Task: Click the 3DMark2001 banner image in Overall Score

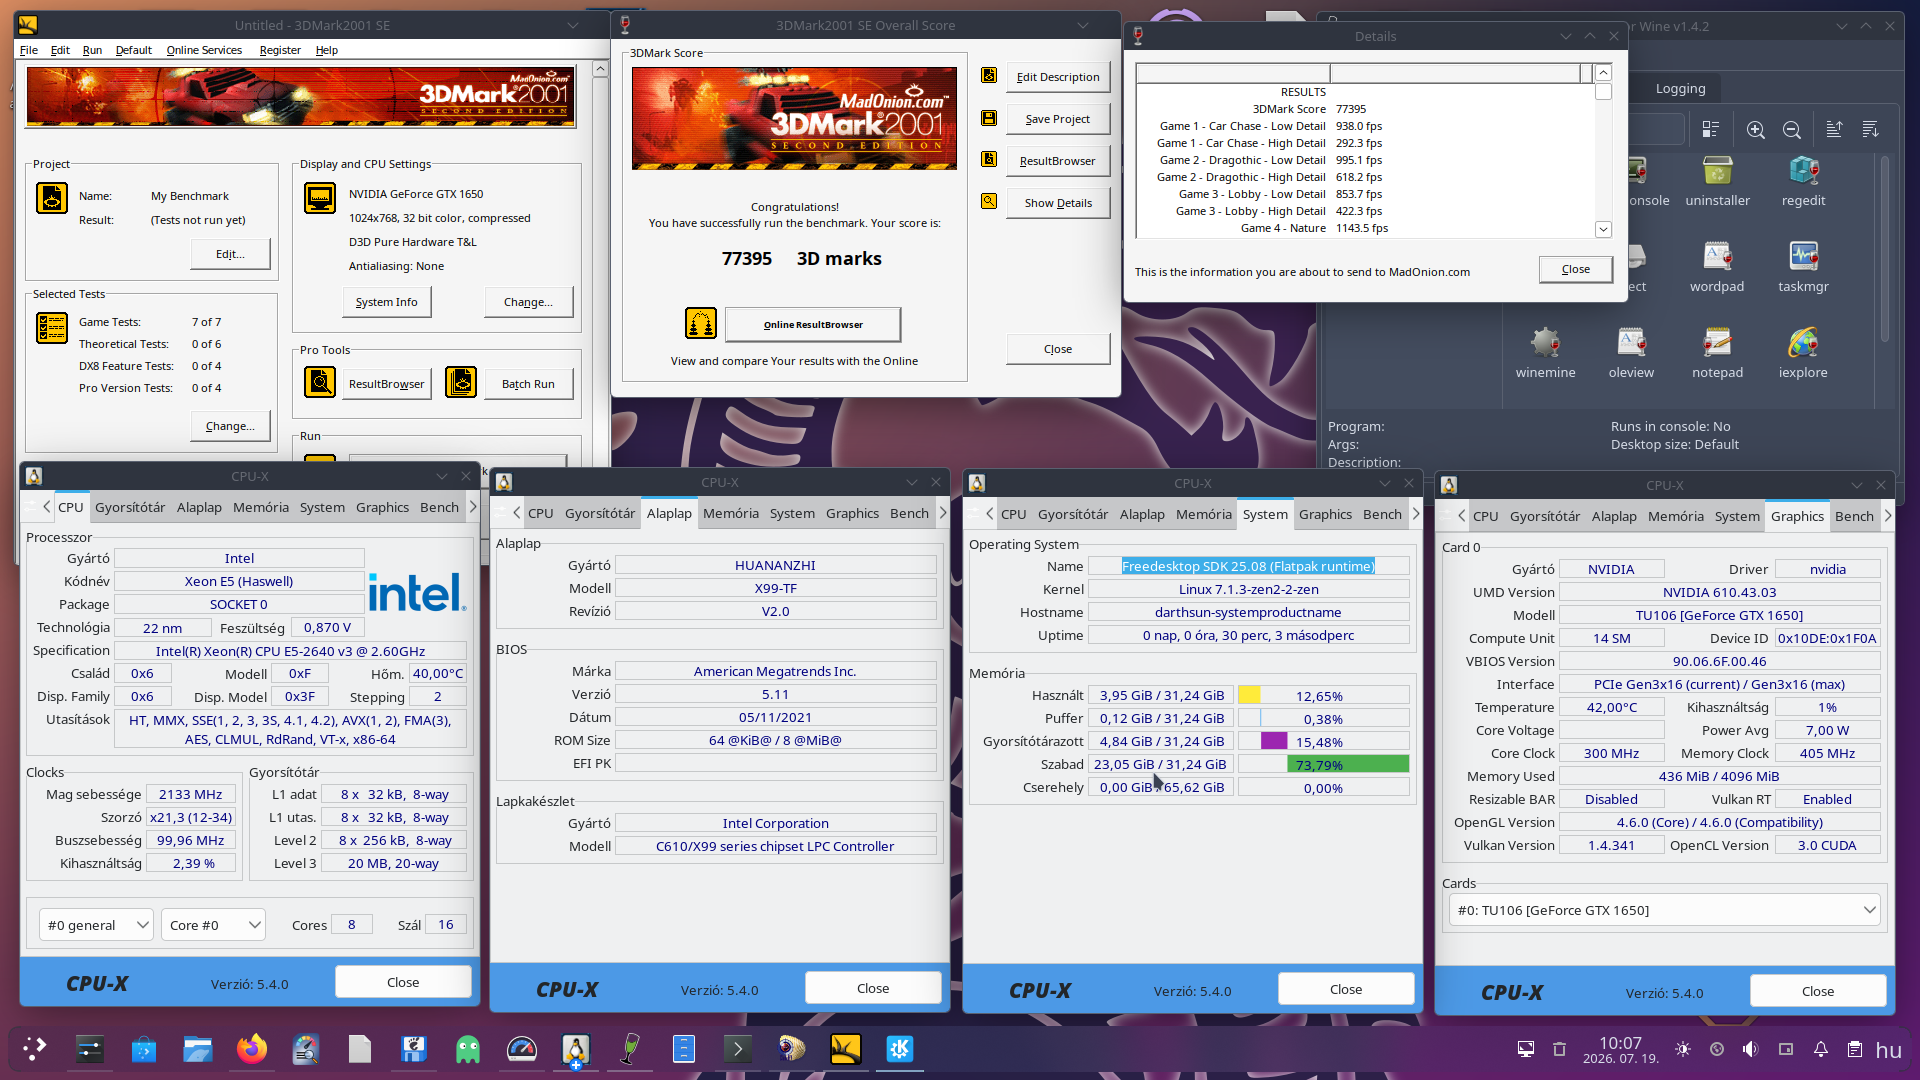Action: click(x=794, y=118)
